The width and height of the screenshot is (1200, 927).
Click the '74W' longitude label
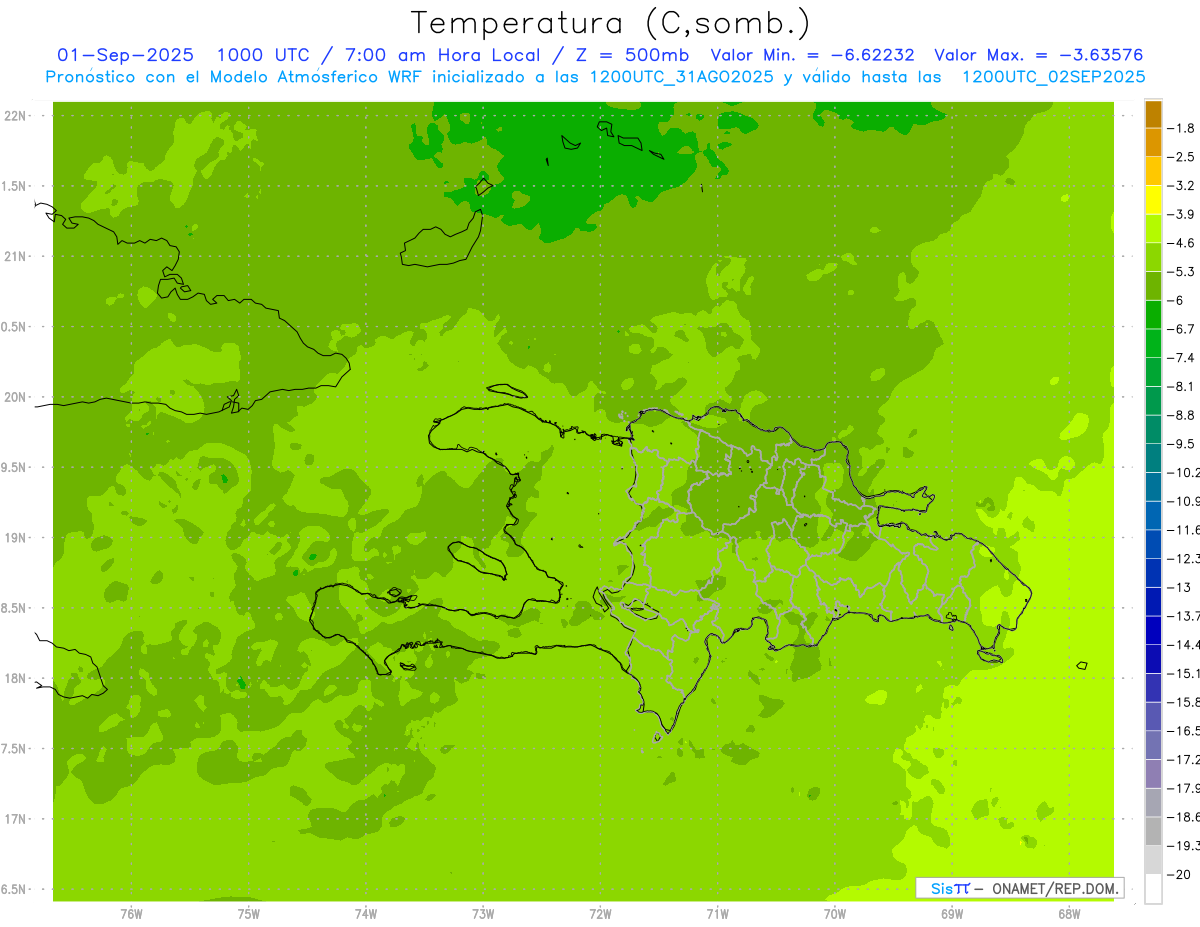coord(366,914)
